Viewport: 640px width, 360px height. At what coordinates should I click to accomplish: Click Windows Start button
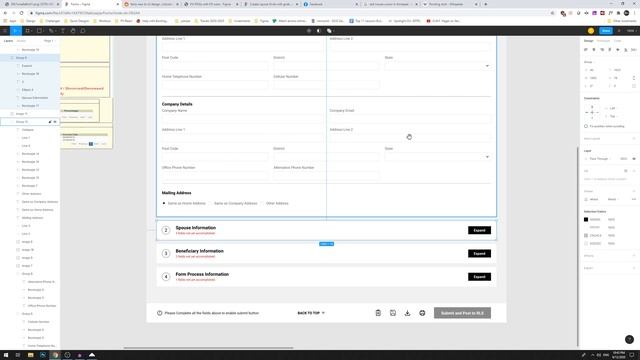click(x=6, y=355)
